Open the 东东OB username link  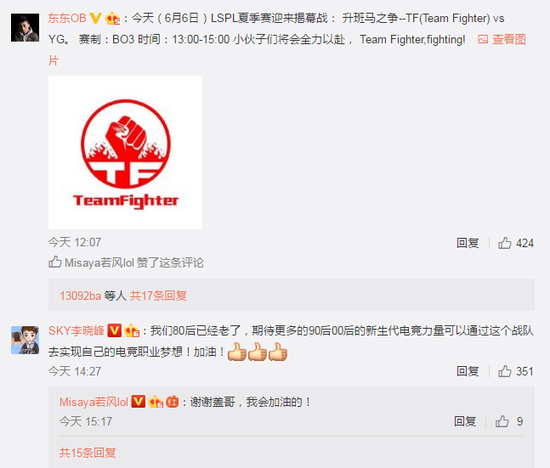point(67,18)
